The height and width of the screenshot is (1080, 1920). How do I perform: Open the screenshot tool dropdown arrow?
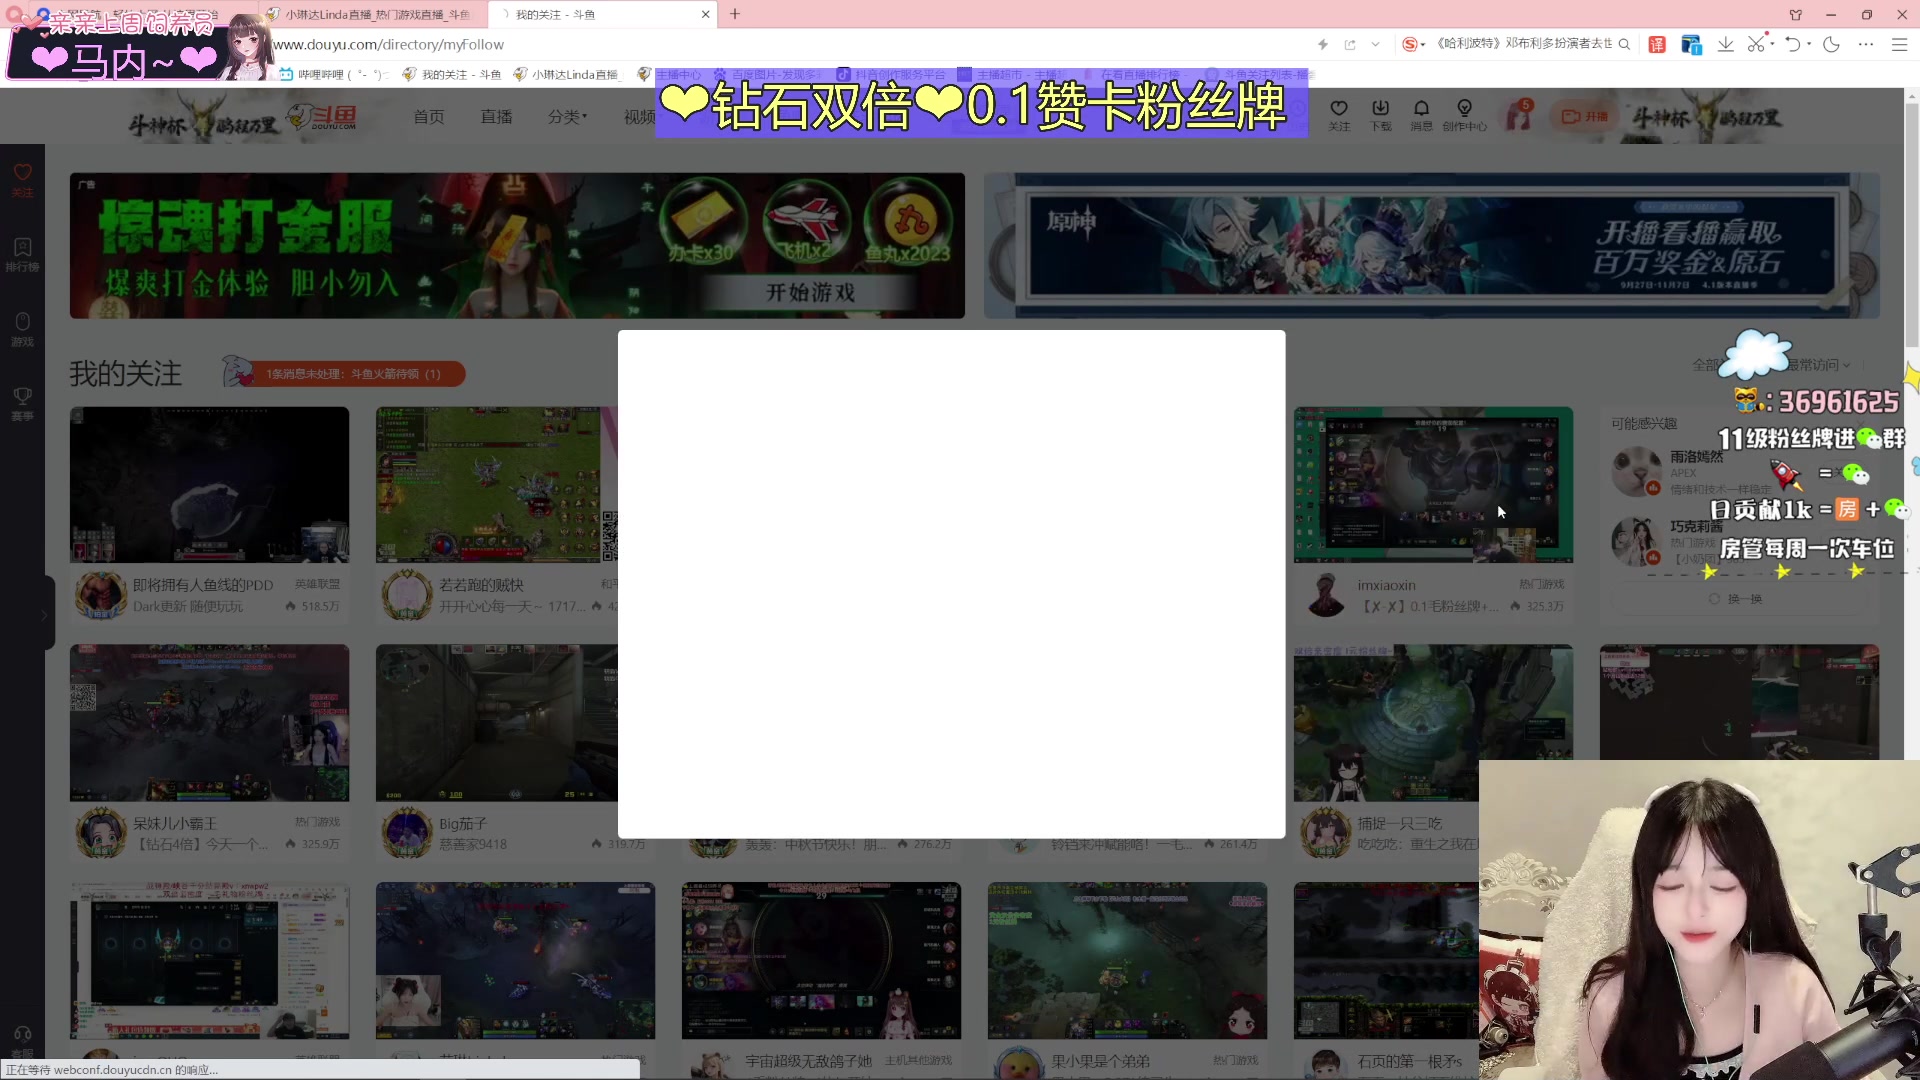pyautogui.click(x=1772, y=44)
